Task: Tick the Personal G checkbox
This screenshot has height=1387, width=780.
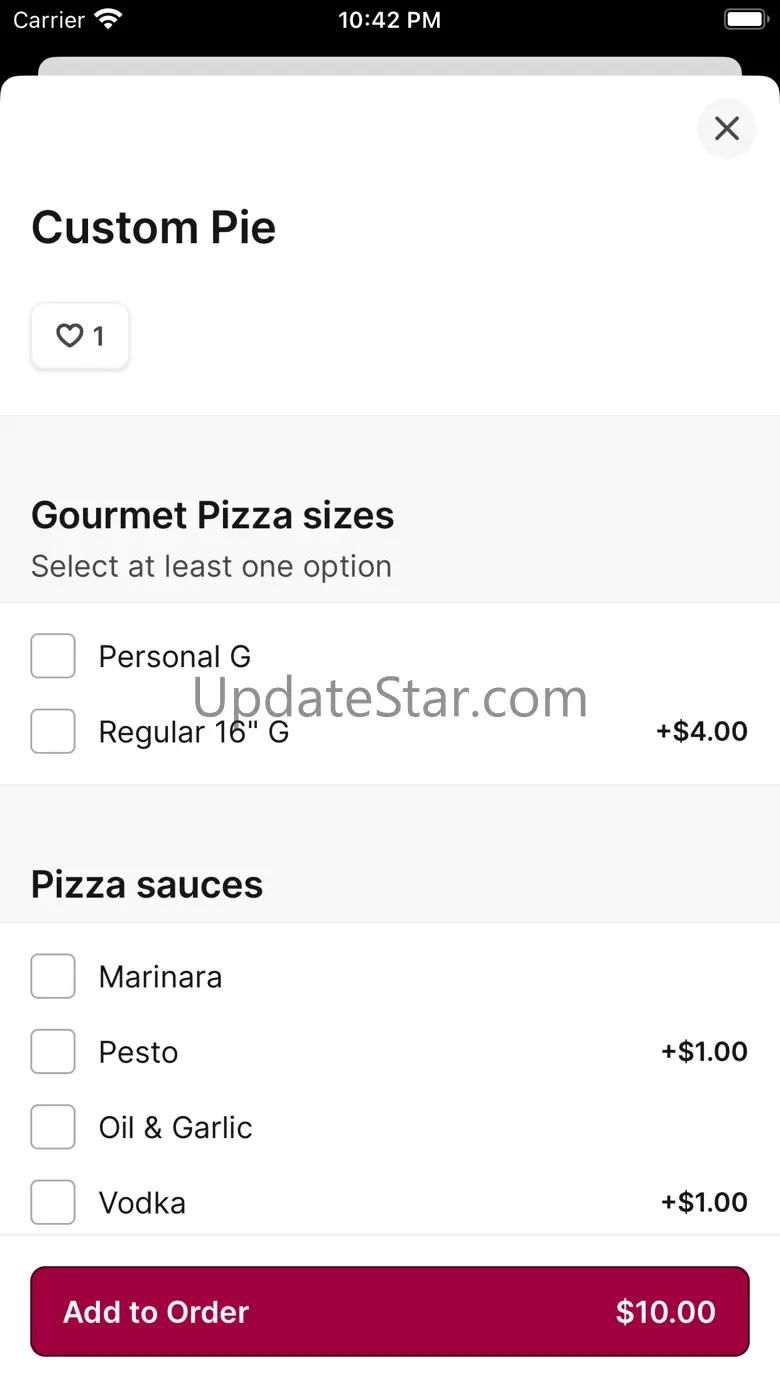Action: (53, 656)
